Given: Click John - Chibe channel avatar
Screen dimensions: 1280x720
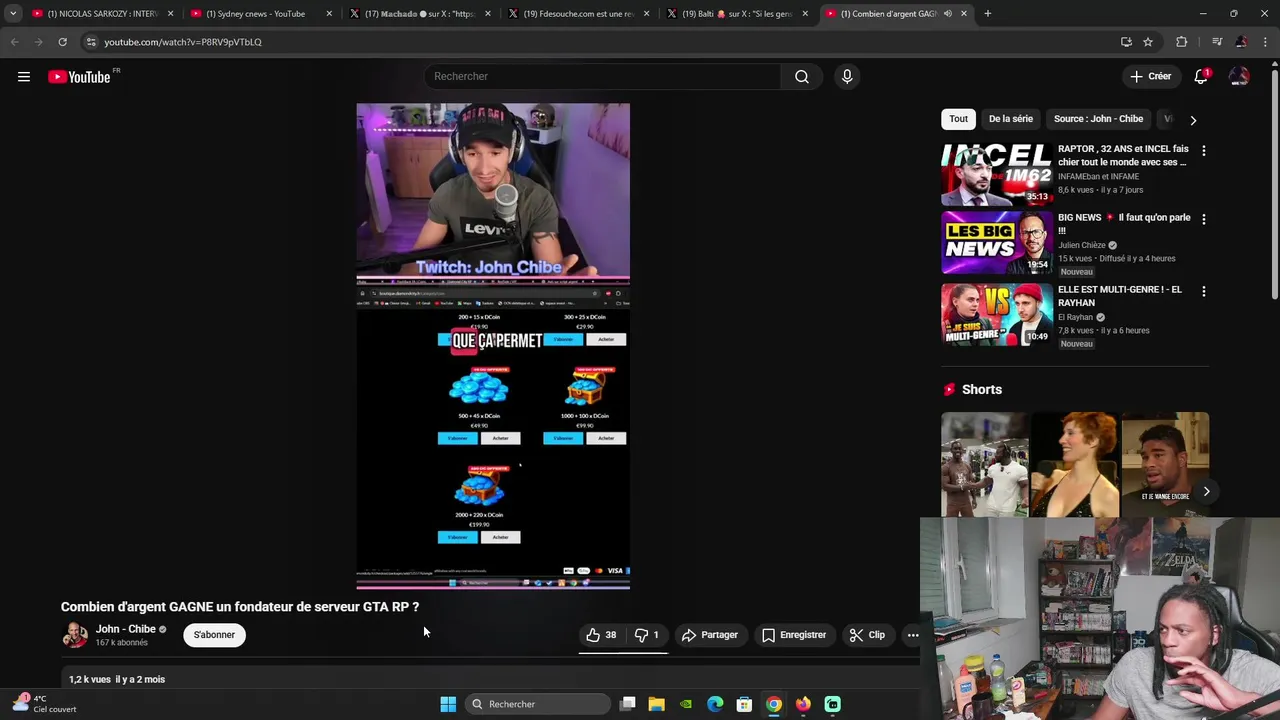Looking at the screenshot, I should pyautogui.click(x=74, y=635).
